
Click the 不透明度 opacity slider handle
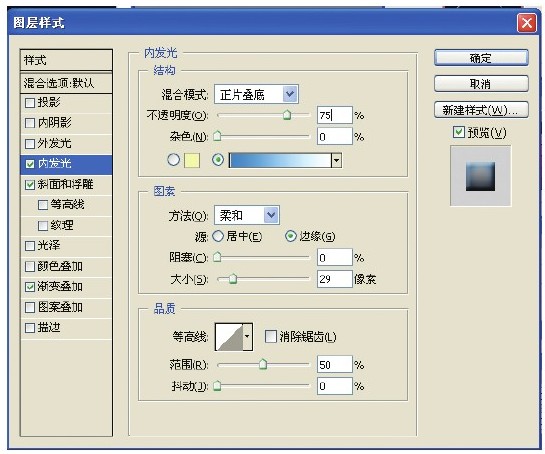(287, 115)
